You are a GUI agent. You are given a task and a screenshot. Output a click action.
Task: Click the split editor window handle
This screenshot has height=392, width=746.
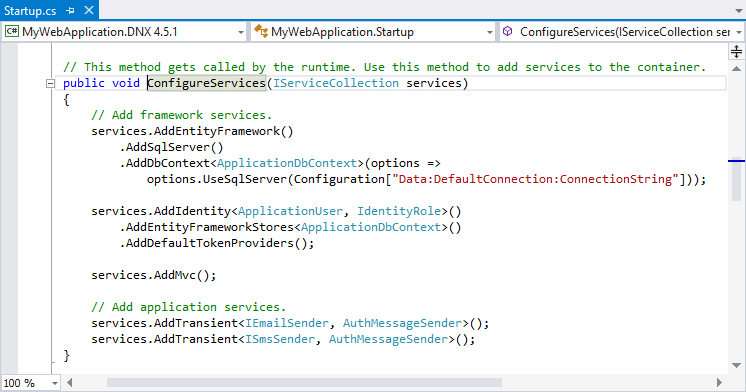(736, 51)
